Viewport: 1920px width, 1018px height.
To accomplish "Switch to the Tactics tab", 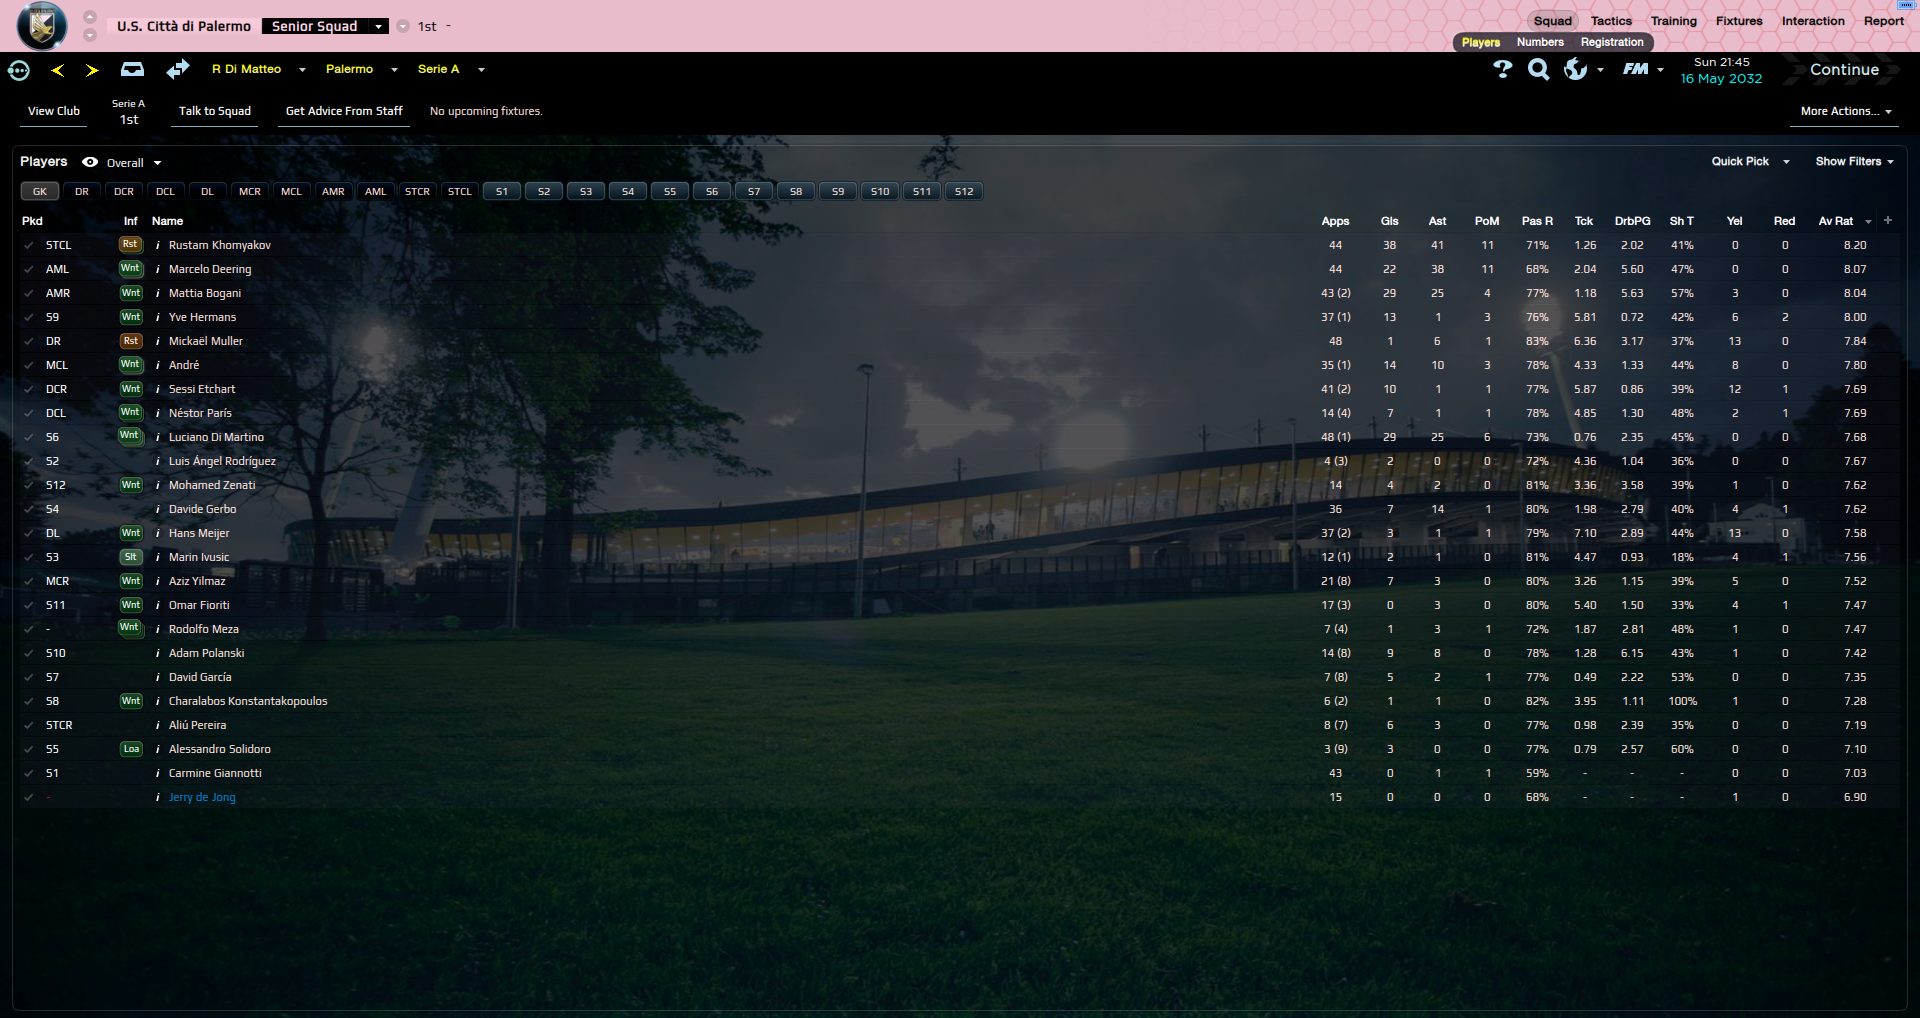I will (x=1611, y=21).
